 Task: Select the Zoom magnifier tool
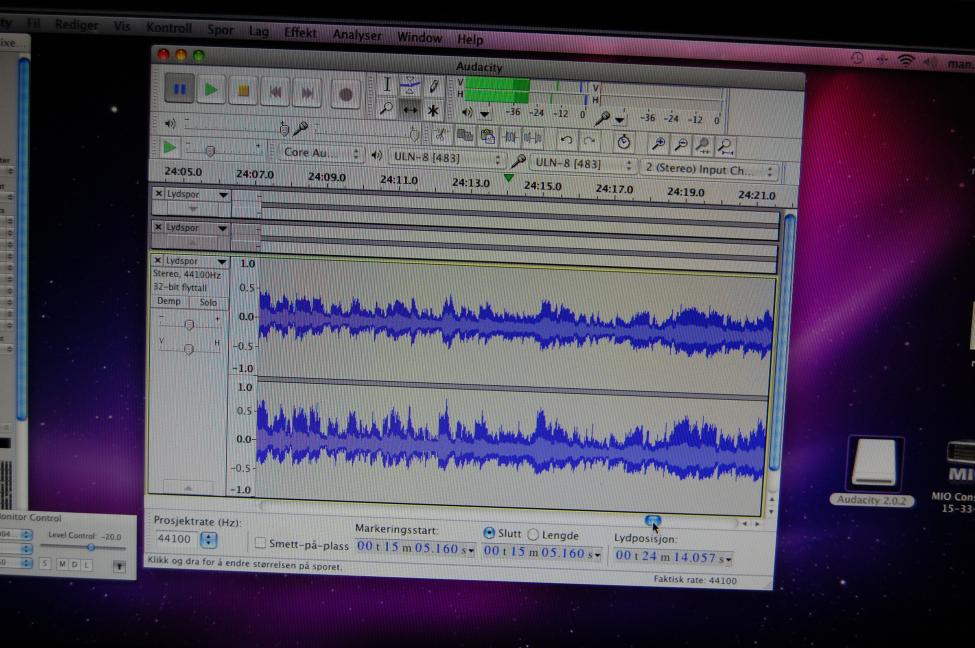coord(386,109)
